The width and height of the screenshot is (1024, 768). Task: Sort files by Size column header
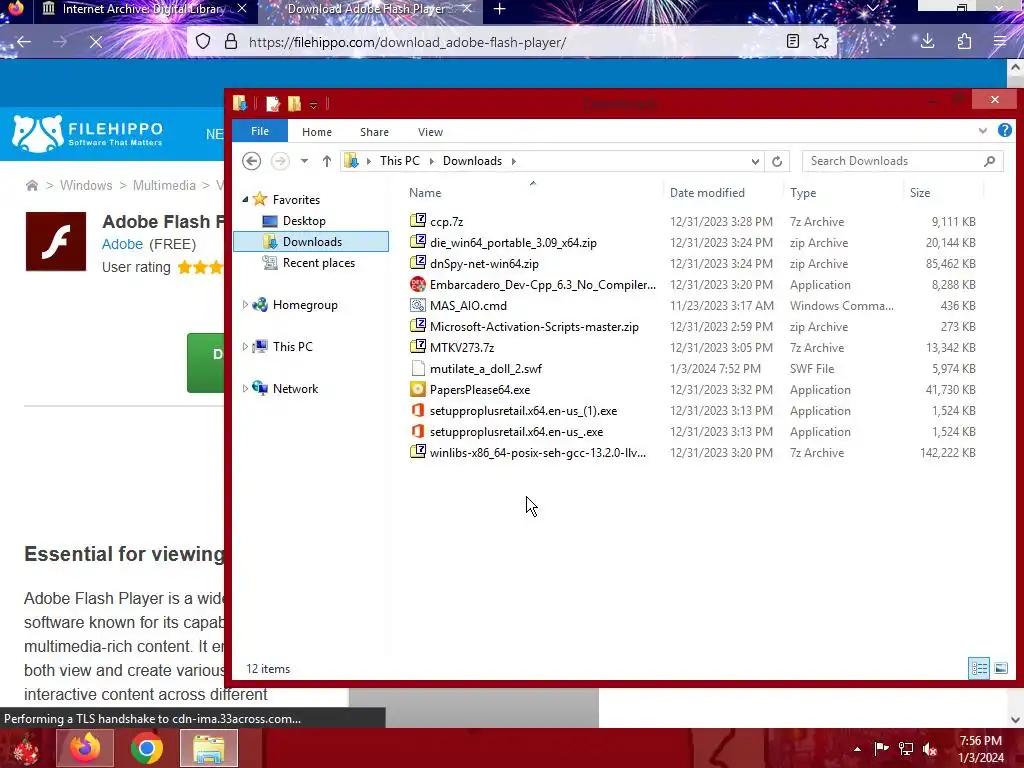coord(920,193)
